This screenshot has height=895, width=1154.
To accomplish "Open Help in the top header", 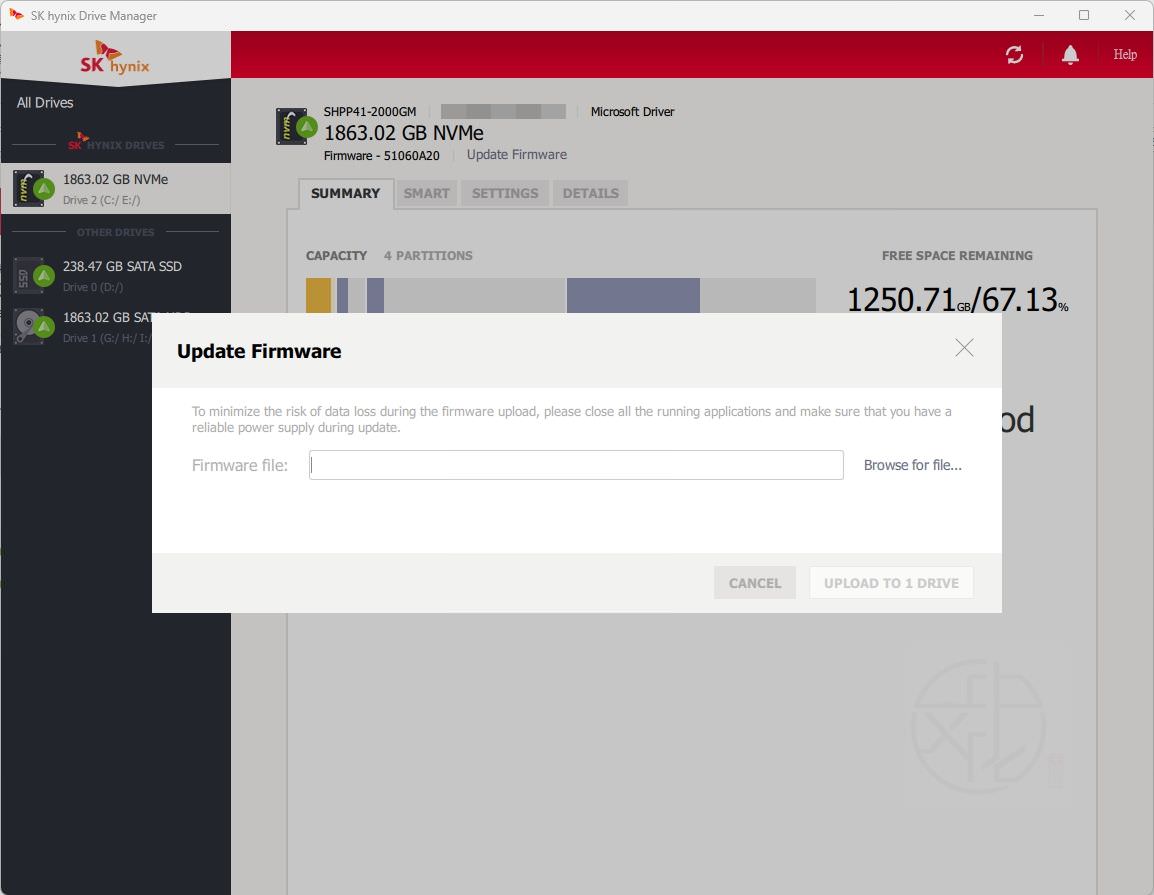I will pyautogui.click(x=1125, y=55).
